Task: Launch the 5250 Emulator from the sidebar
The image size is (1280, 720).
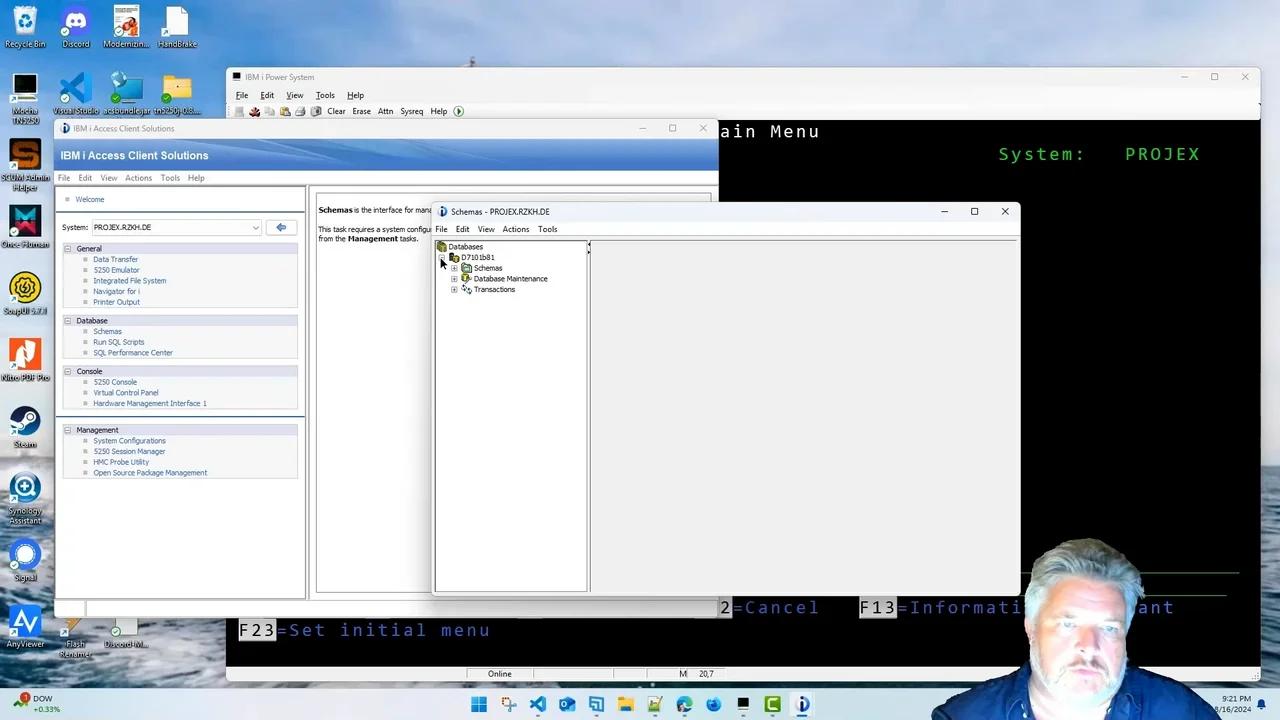Action: point(116,270)
